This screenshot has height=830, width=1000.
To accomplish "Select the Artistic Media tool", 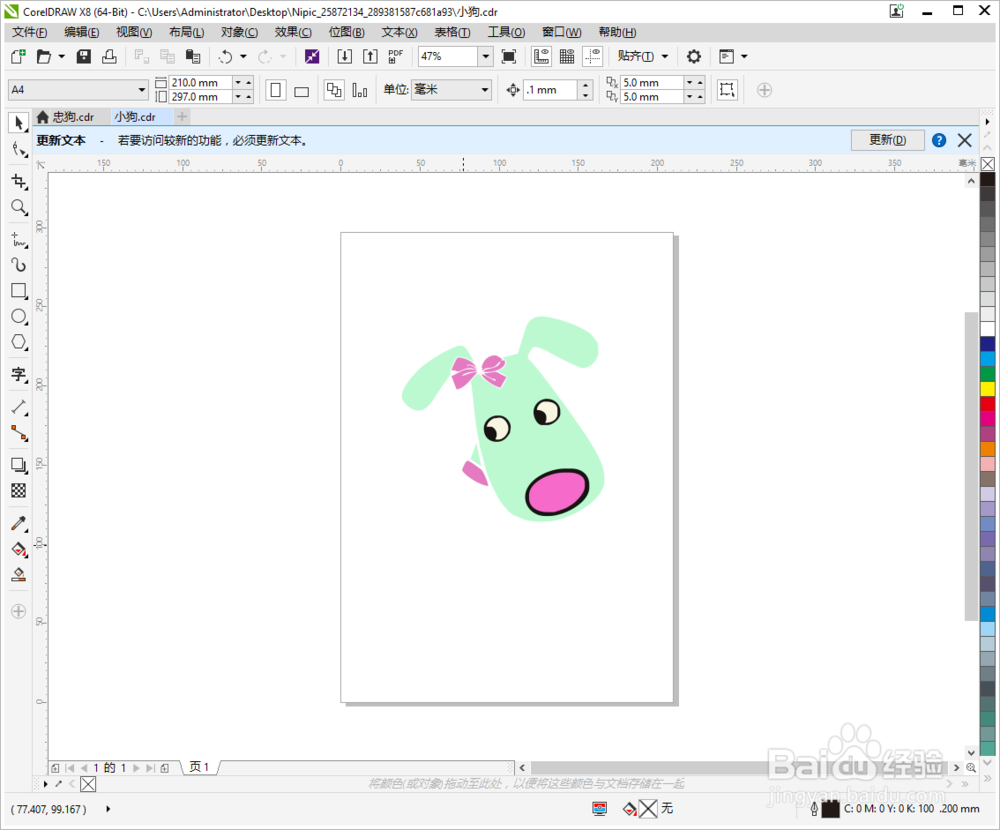I will click(18, 265).
